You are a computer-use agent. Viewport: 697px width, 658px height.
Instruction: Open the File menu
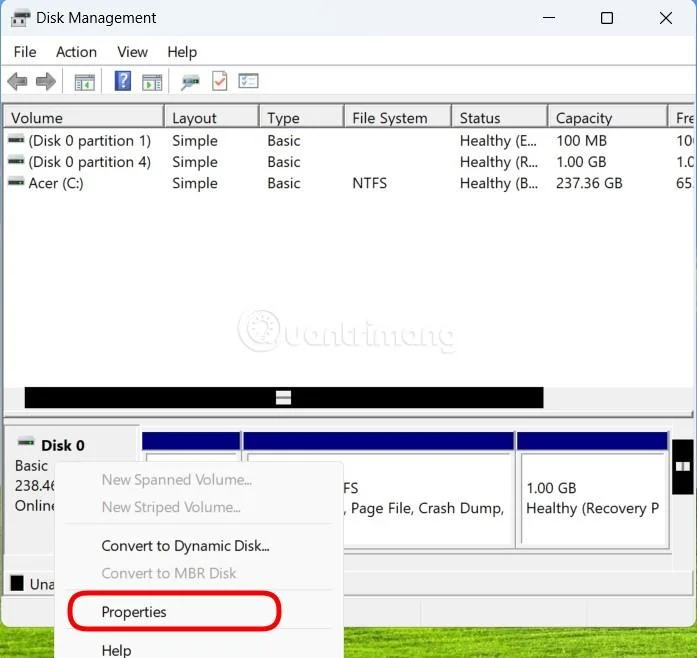[25, 52]
